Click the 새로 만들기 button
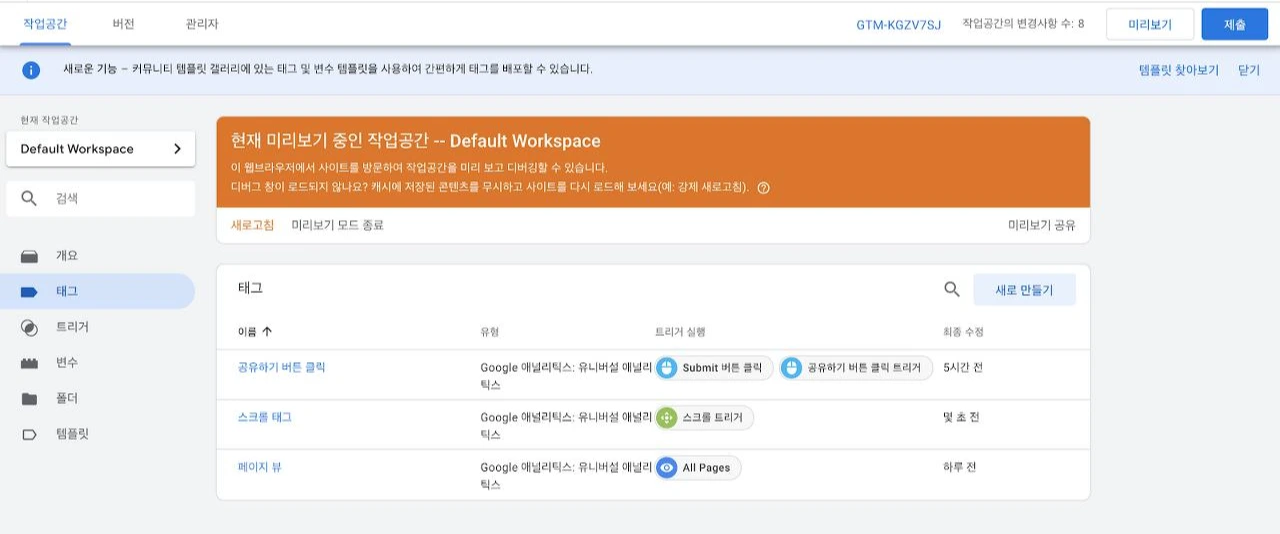This screenshot has height=534, width=1280. (x=1025, y=290)
